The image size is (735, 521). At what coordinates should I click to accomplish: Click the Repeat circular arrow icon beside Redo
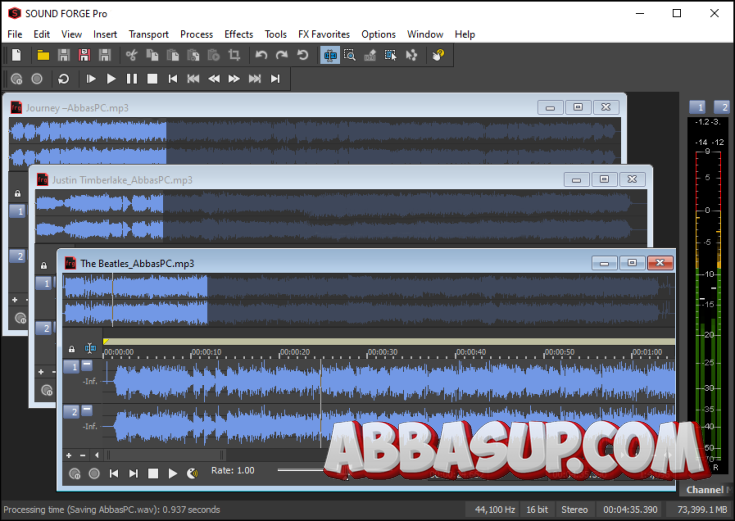[x=302, y=55]
